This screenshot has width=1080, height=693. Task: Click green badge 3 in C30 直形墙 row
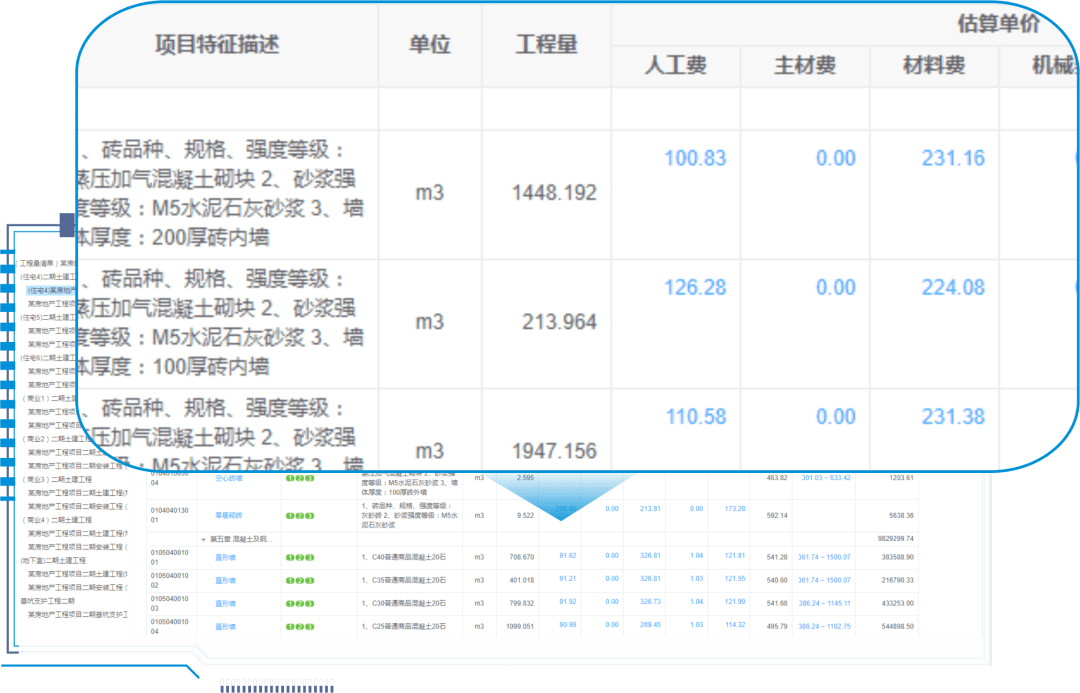click(x=310, y=604)
